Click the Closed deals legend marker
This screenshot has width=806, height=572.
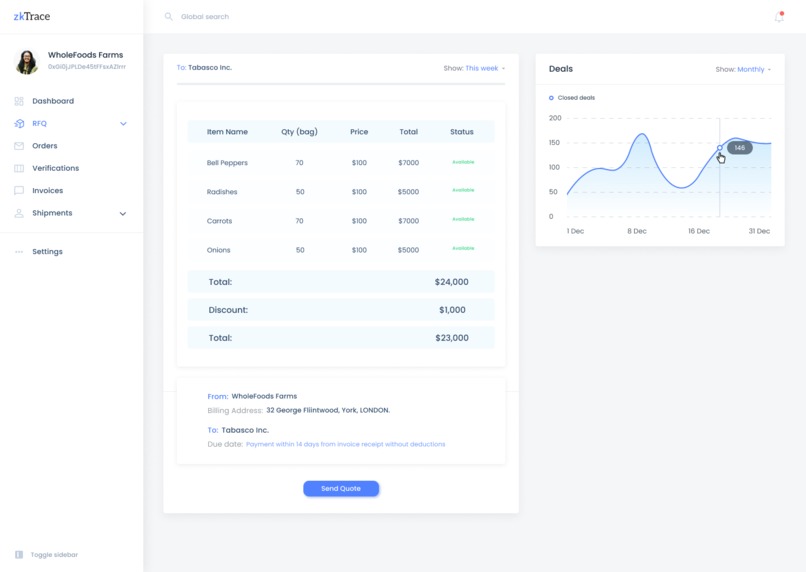[x=551, y=98]
